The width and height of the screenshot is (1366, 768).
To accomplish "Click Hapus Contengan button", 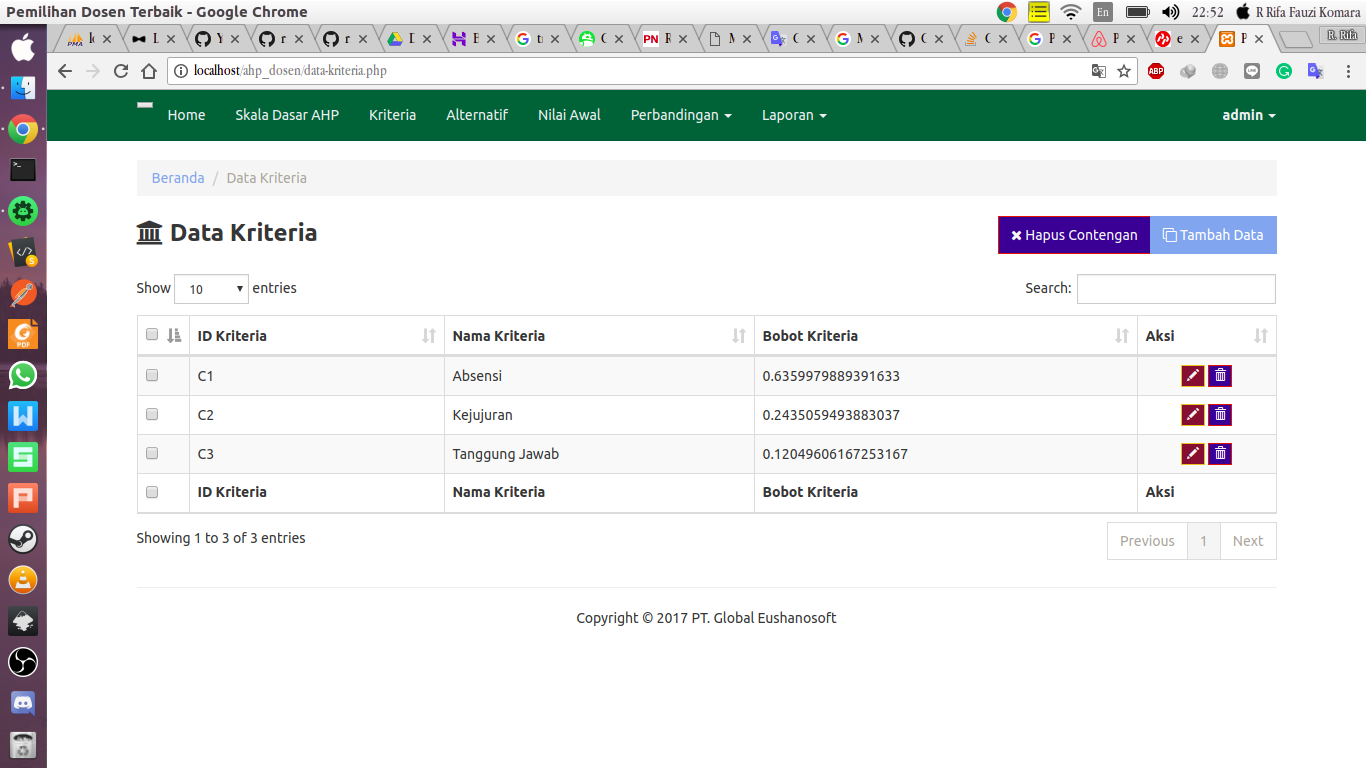I will pyautogui.click(x=1074, y=235).
